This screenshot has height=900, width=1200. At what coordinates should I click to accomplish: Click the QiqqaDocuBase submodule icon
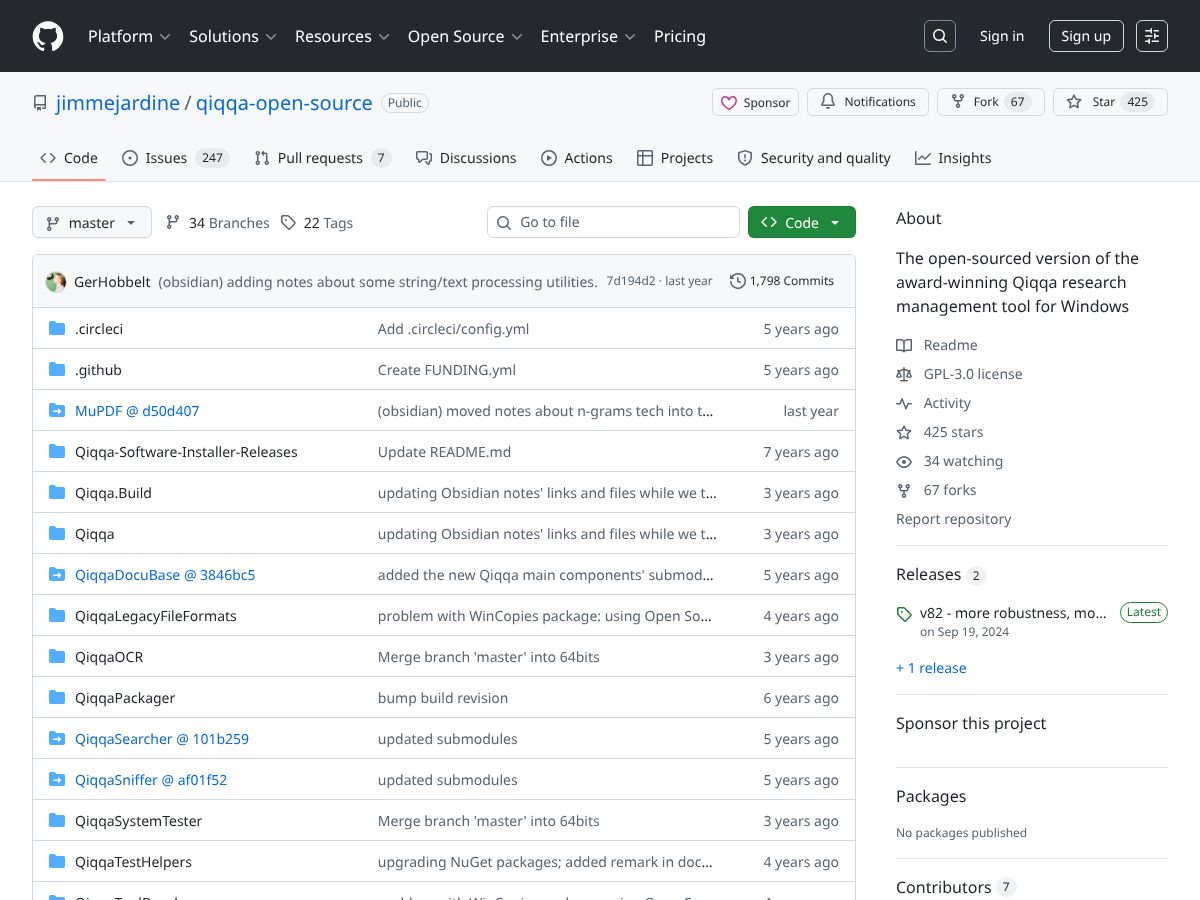[57, 575]
